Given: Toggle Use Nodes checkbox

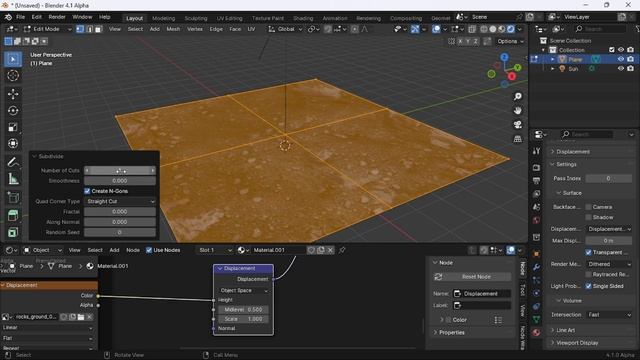Looking at the screenshot, I should point(149,250).
